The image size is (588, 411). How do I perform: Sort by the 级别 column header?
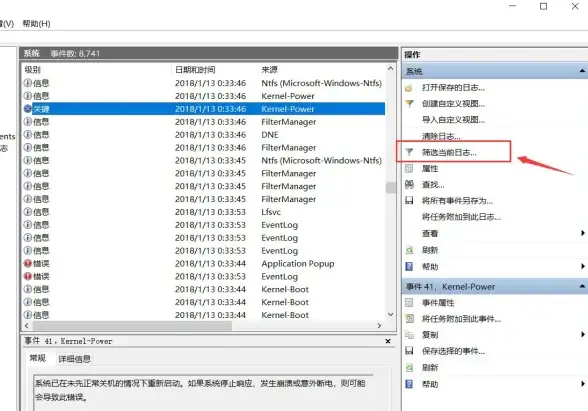pos(33,69)
